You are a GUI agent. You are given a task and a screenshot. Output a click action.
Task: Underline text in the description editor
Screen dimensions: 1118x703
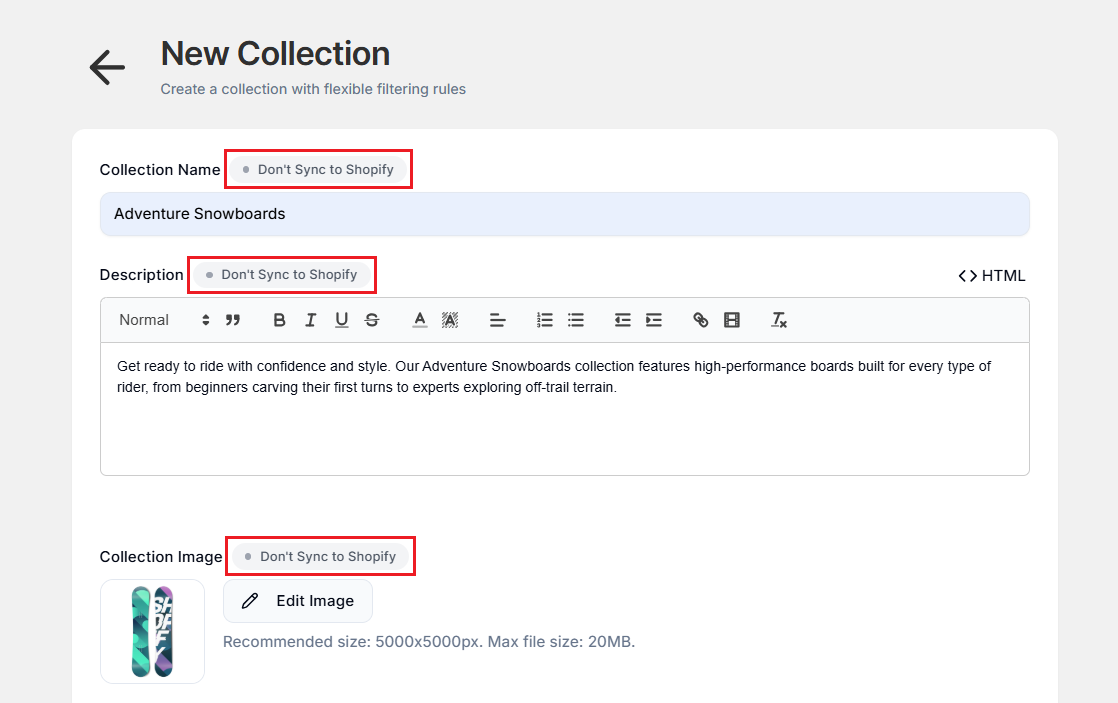(x=341, y=320)
